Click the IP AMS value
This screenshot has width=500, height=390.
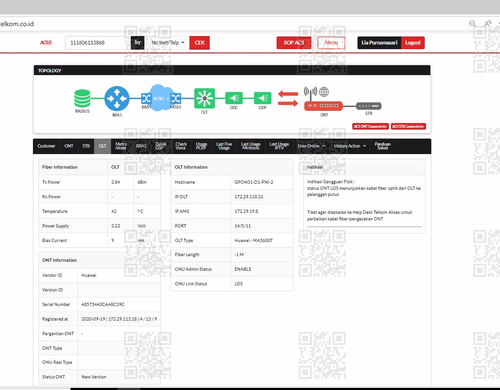(x=246, y=211)
